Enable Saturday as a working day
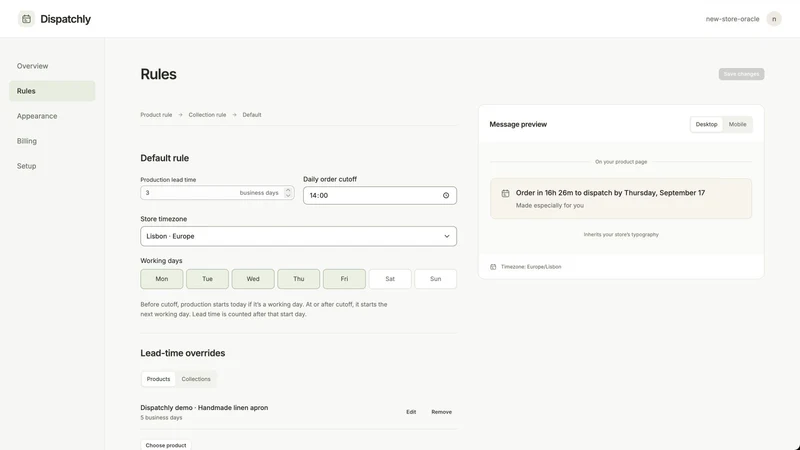The width and height of the screenshot is (800, 450). [x=390, y=279]
